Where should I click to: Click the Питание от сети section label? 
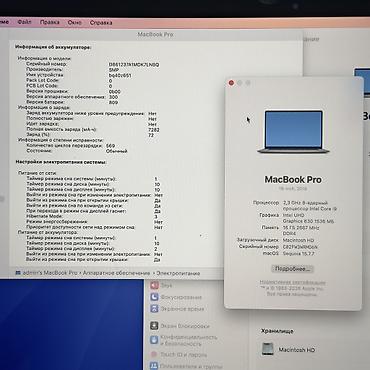[37, 173]
